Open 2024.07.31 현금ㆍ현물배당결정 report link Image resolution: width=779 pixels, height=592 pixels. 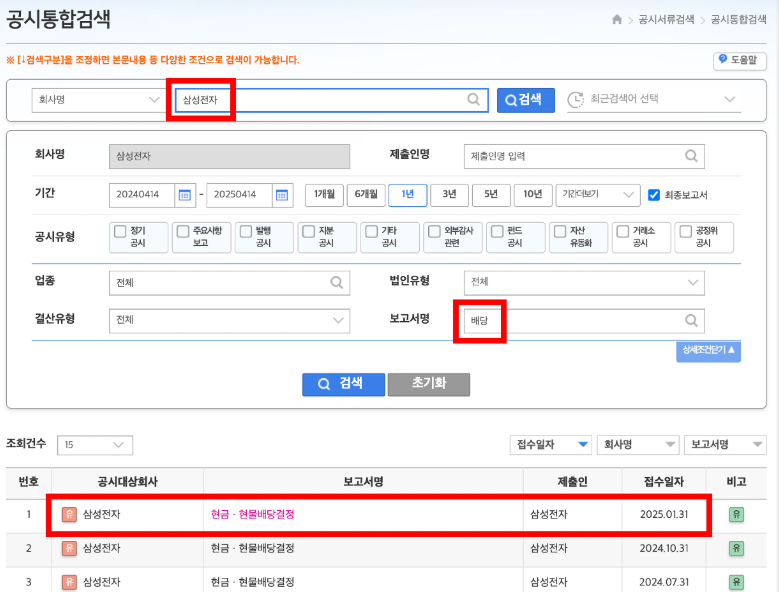click(252, 582)
